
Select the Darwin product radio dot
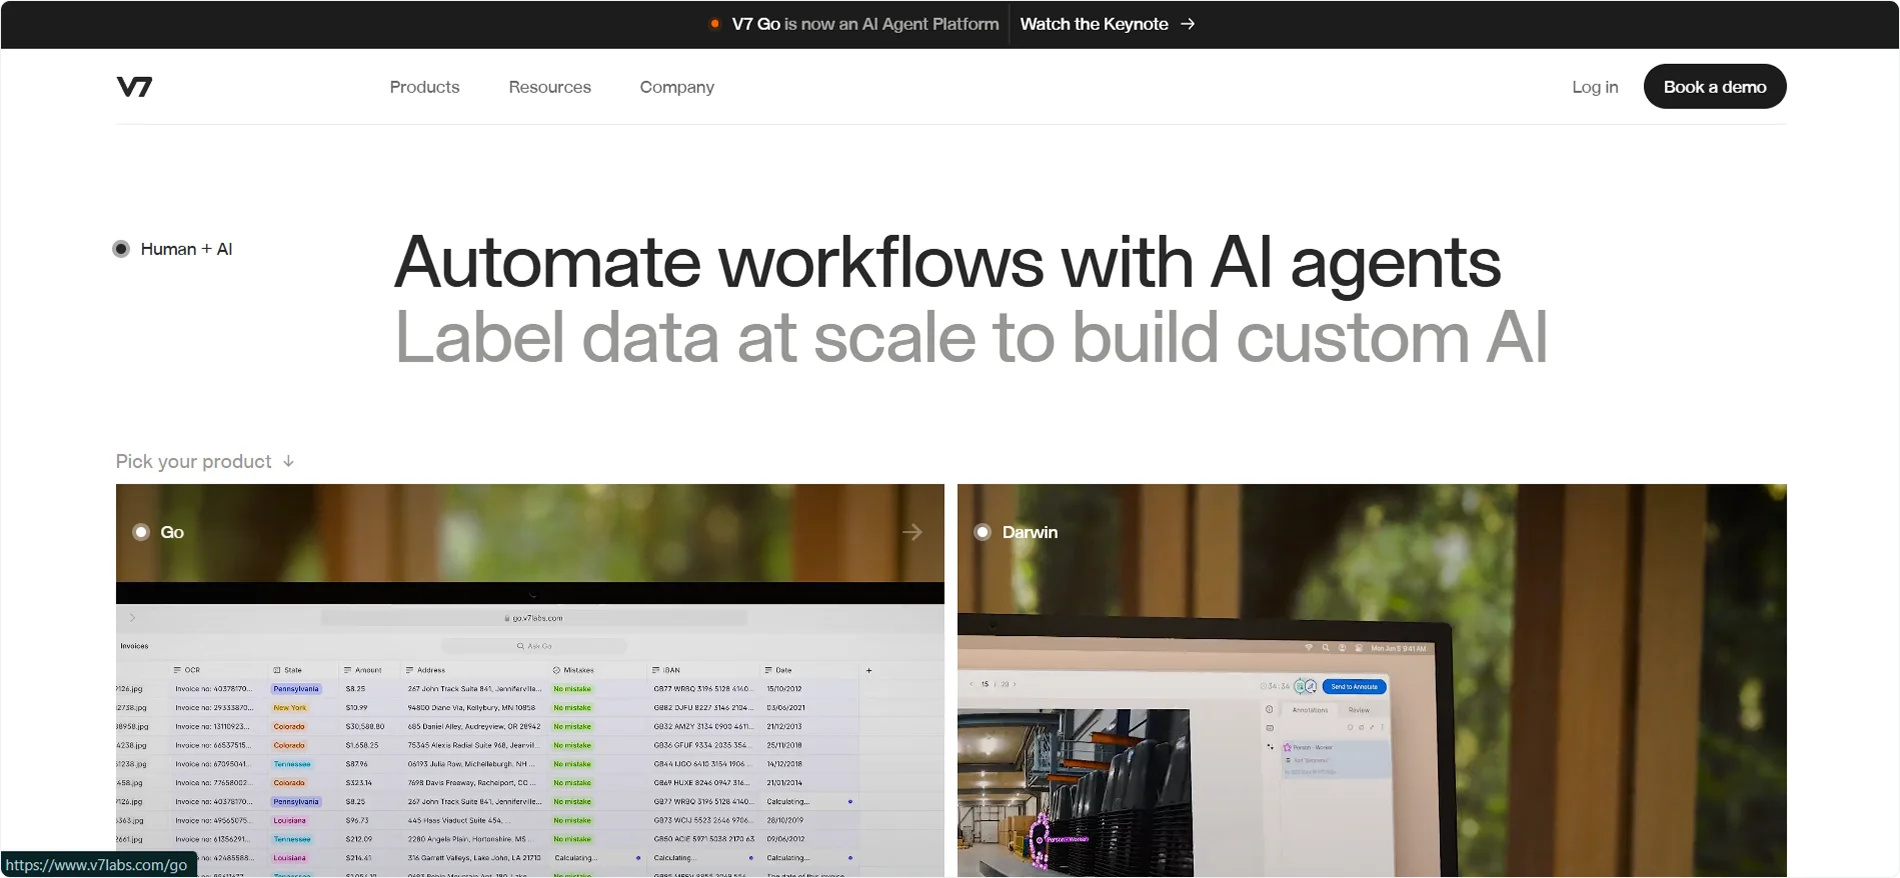coord(982,532)
